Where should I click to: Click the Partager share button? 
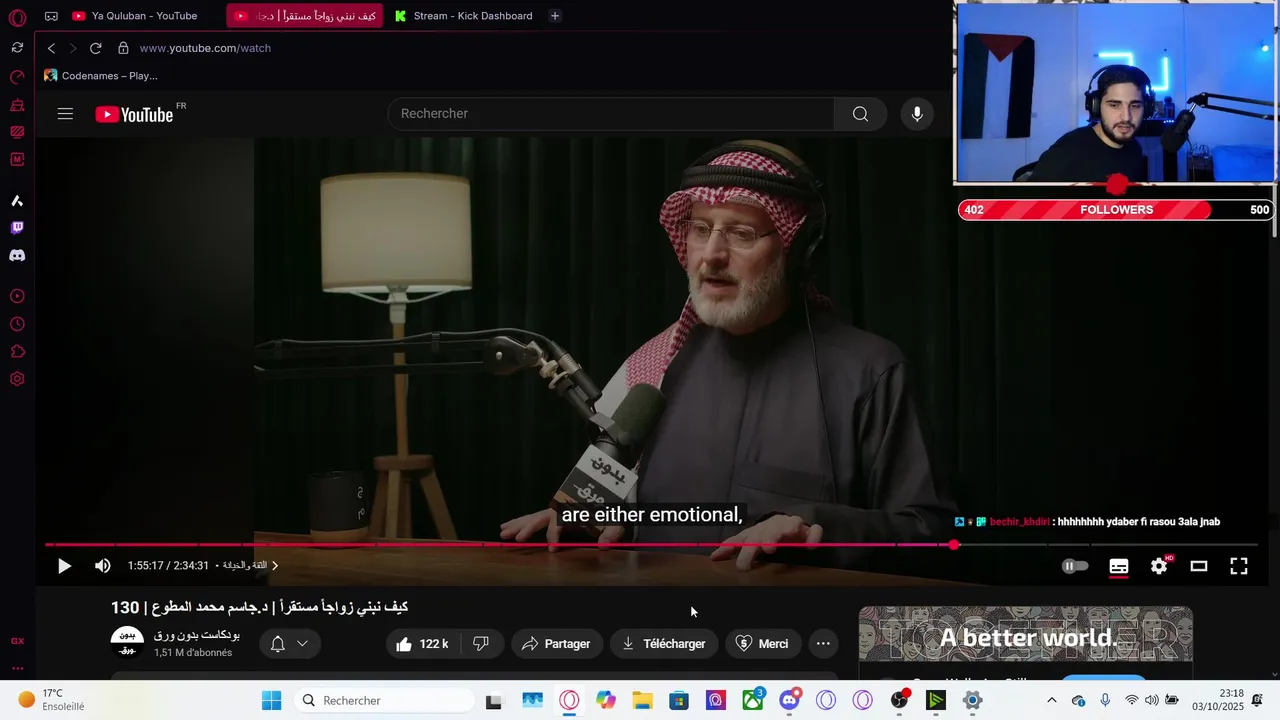pyautogui.click(x=557, y=644)
